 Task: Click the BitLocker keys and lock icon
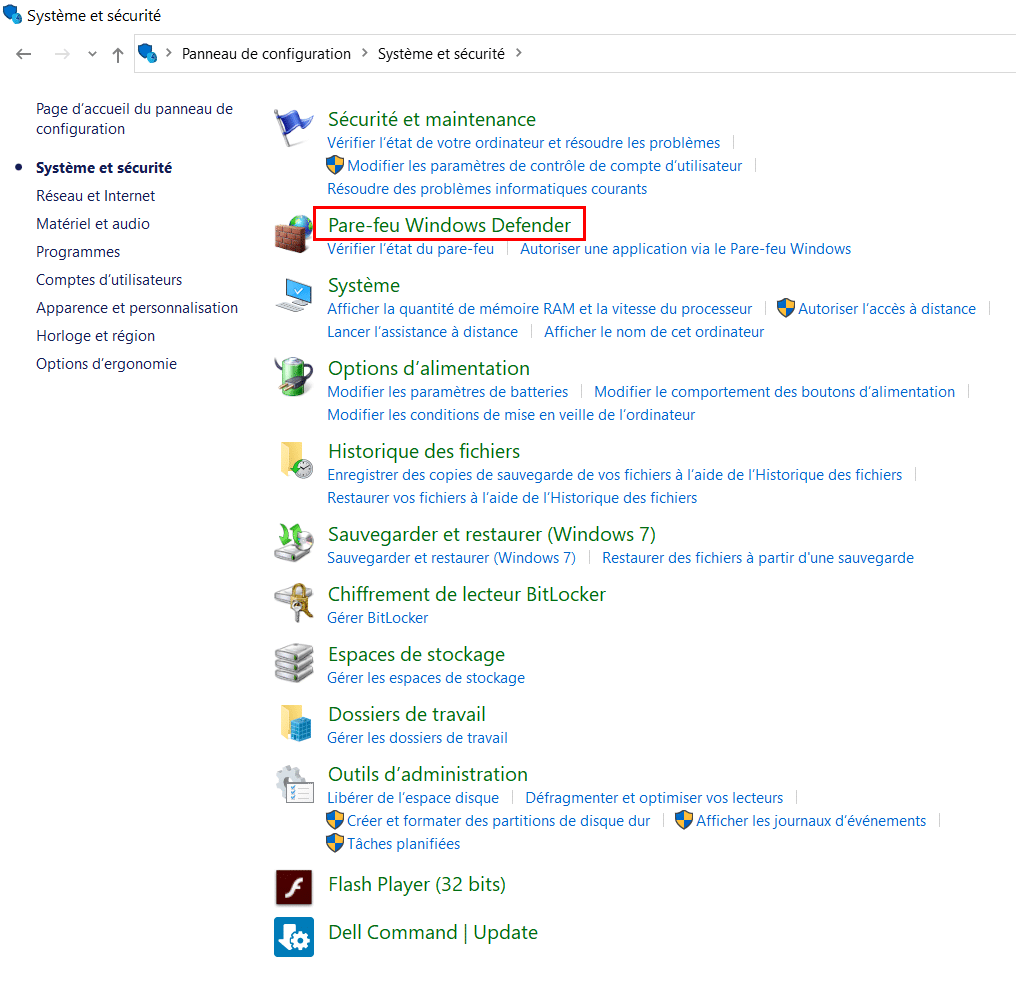(294, 603)
